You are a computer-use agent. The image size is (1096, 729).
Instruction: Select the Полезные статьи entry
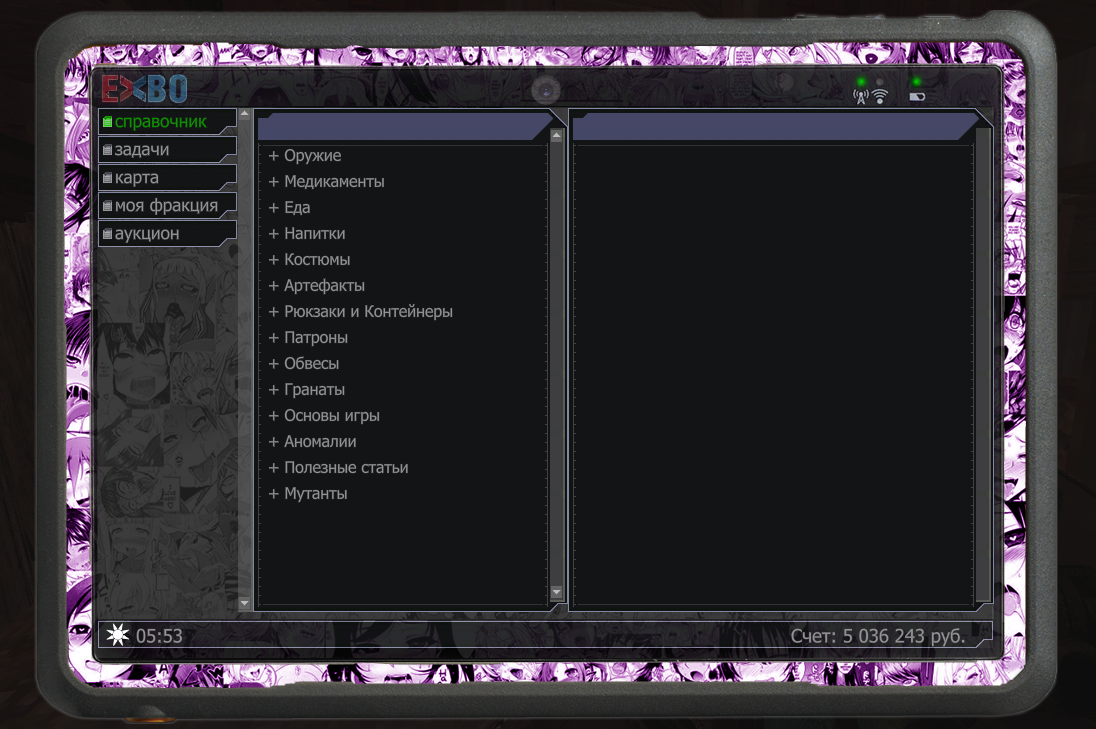click(346, 468)
